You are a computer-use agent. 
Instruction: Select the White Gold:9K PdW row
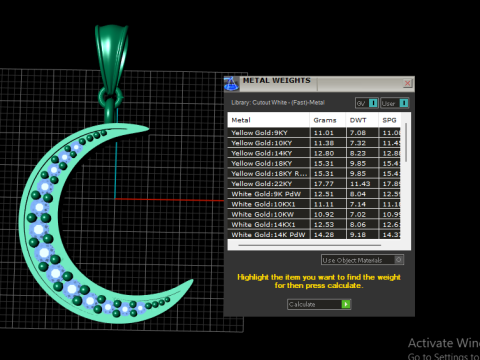click(314, 194)
